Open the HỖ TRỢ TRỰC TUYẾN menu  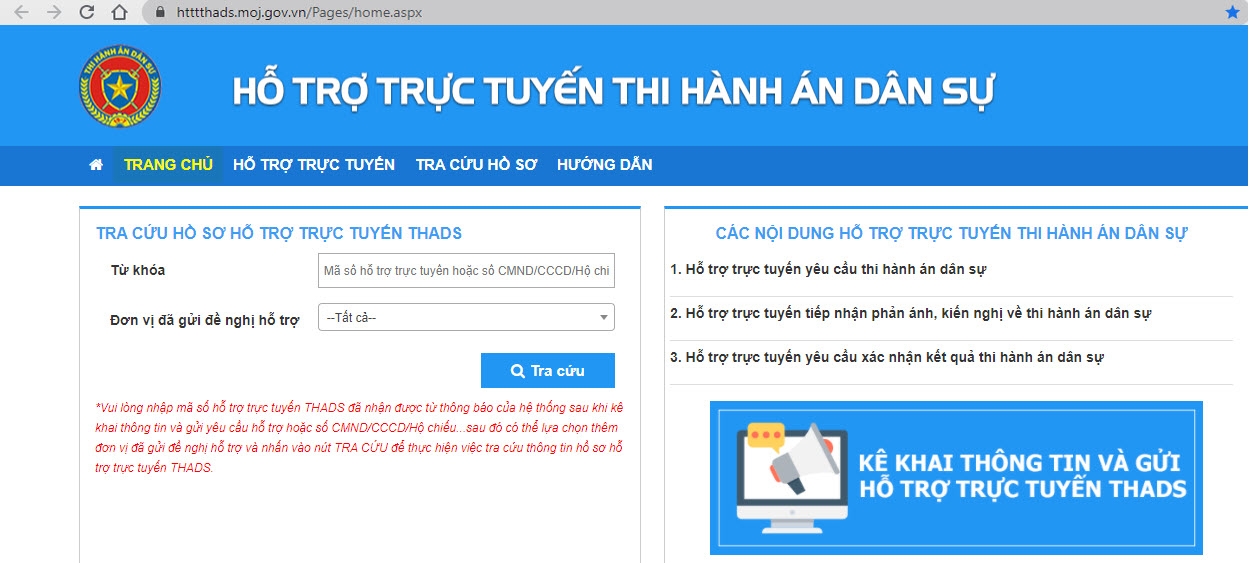[314, 165]
